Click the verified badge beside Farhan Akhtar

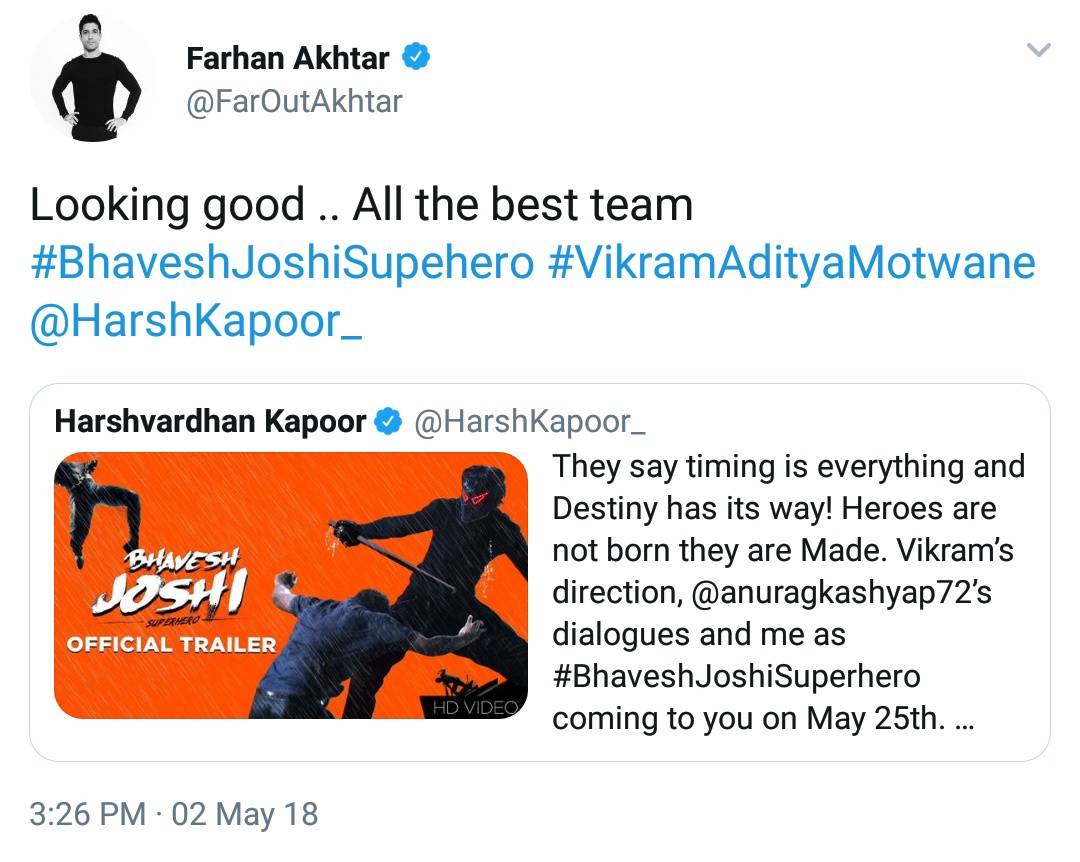(x=416, y=58)
